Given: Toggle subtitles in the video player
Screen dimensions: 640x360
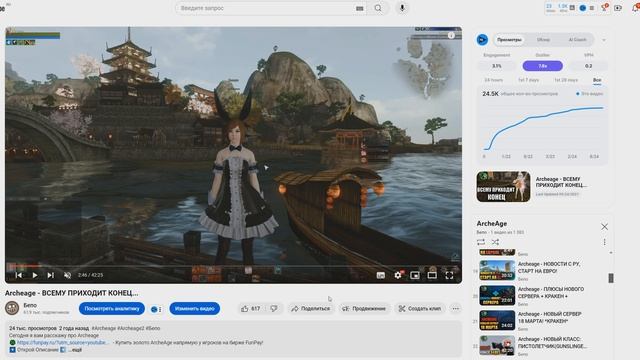Looking at the screenshot, I should point(380,276).
